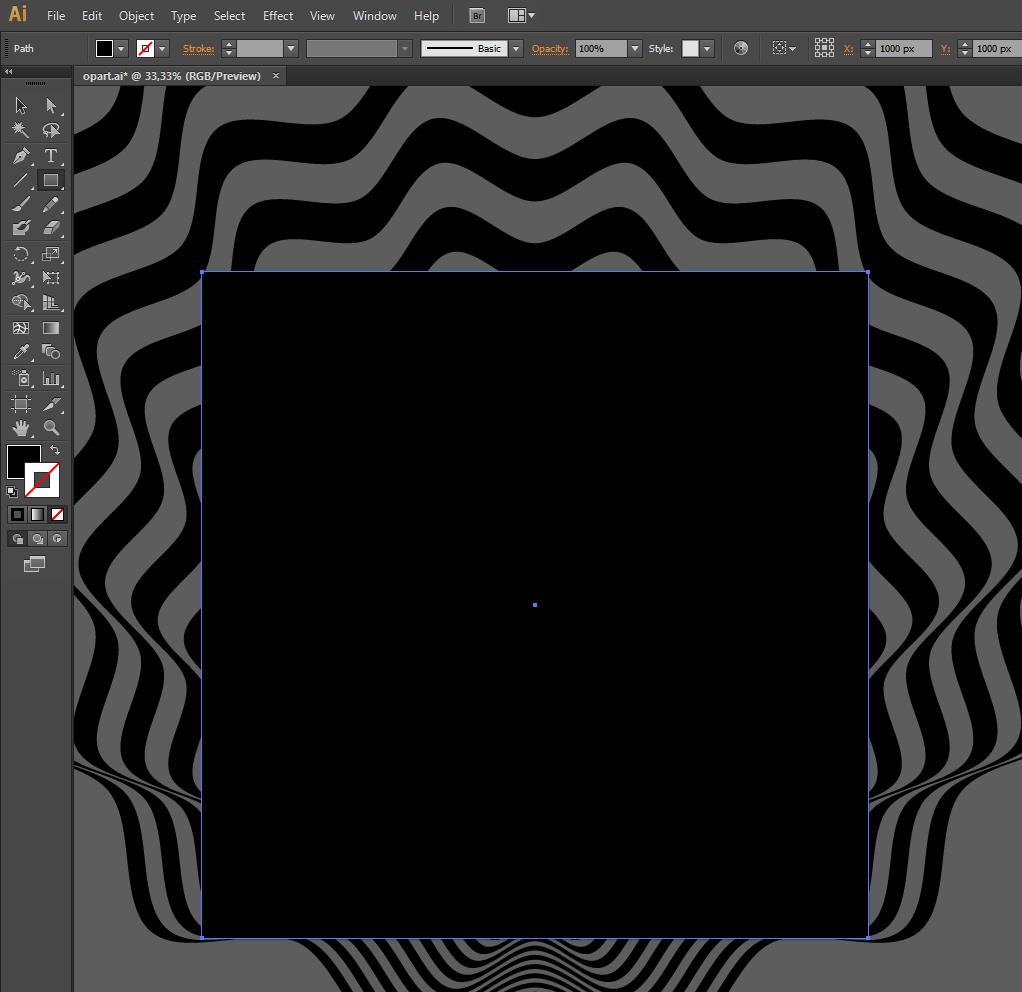
Task: Select the Zoom magnifier tool
Action: (51, 428)
